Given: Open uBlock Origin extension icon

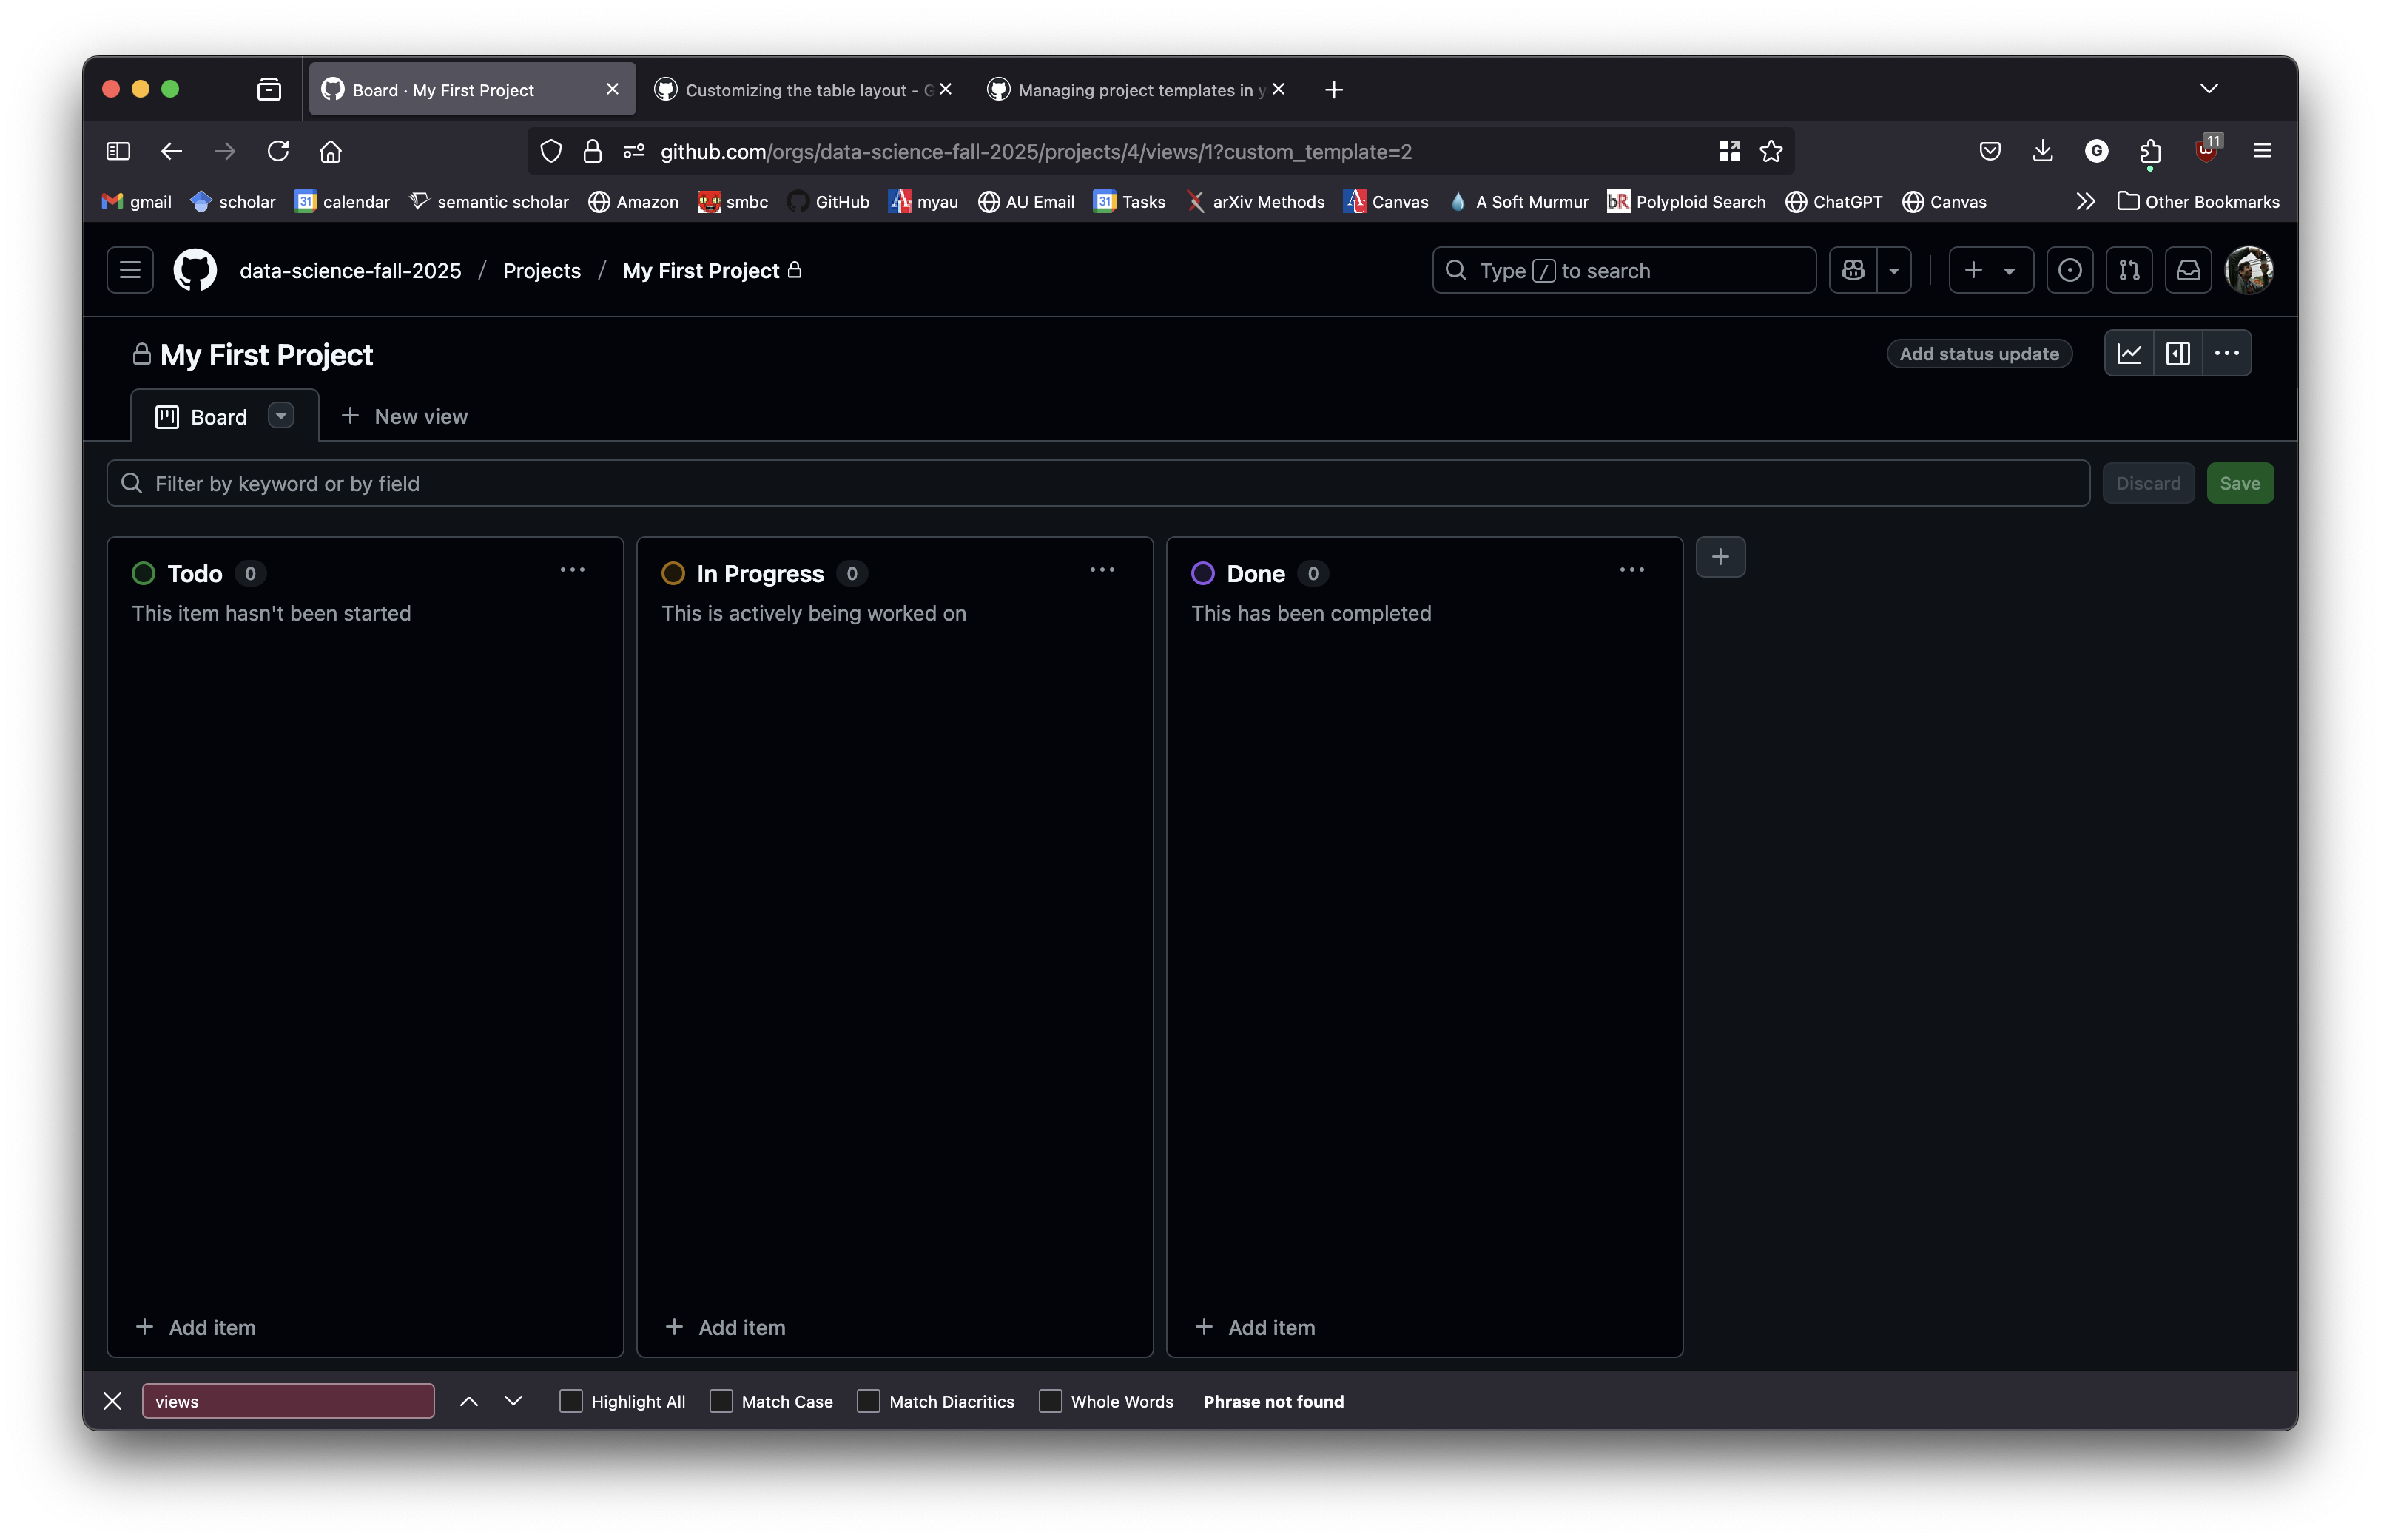Looking at the screenshot, I should pyautogui.click(x=2206, y=151).
